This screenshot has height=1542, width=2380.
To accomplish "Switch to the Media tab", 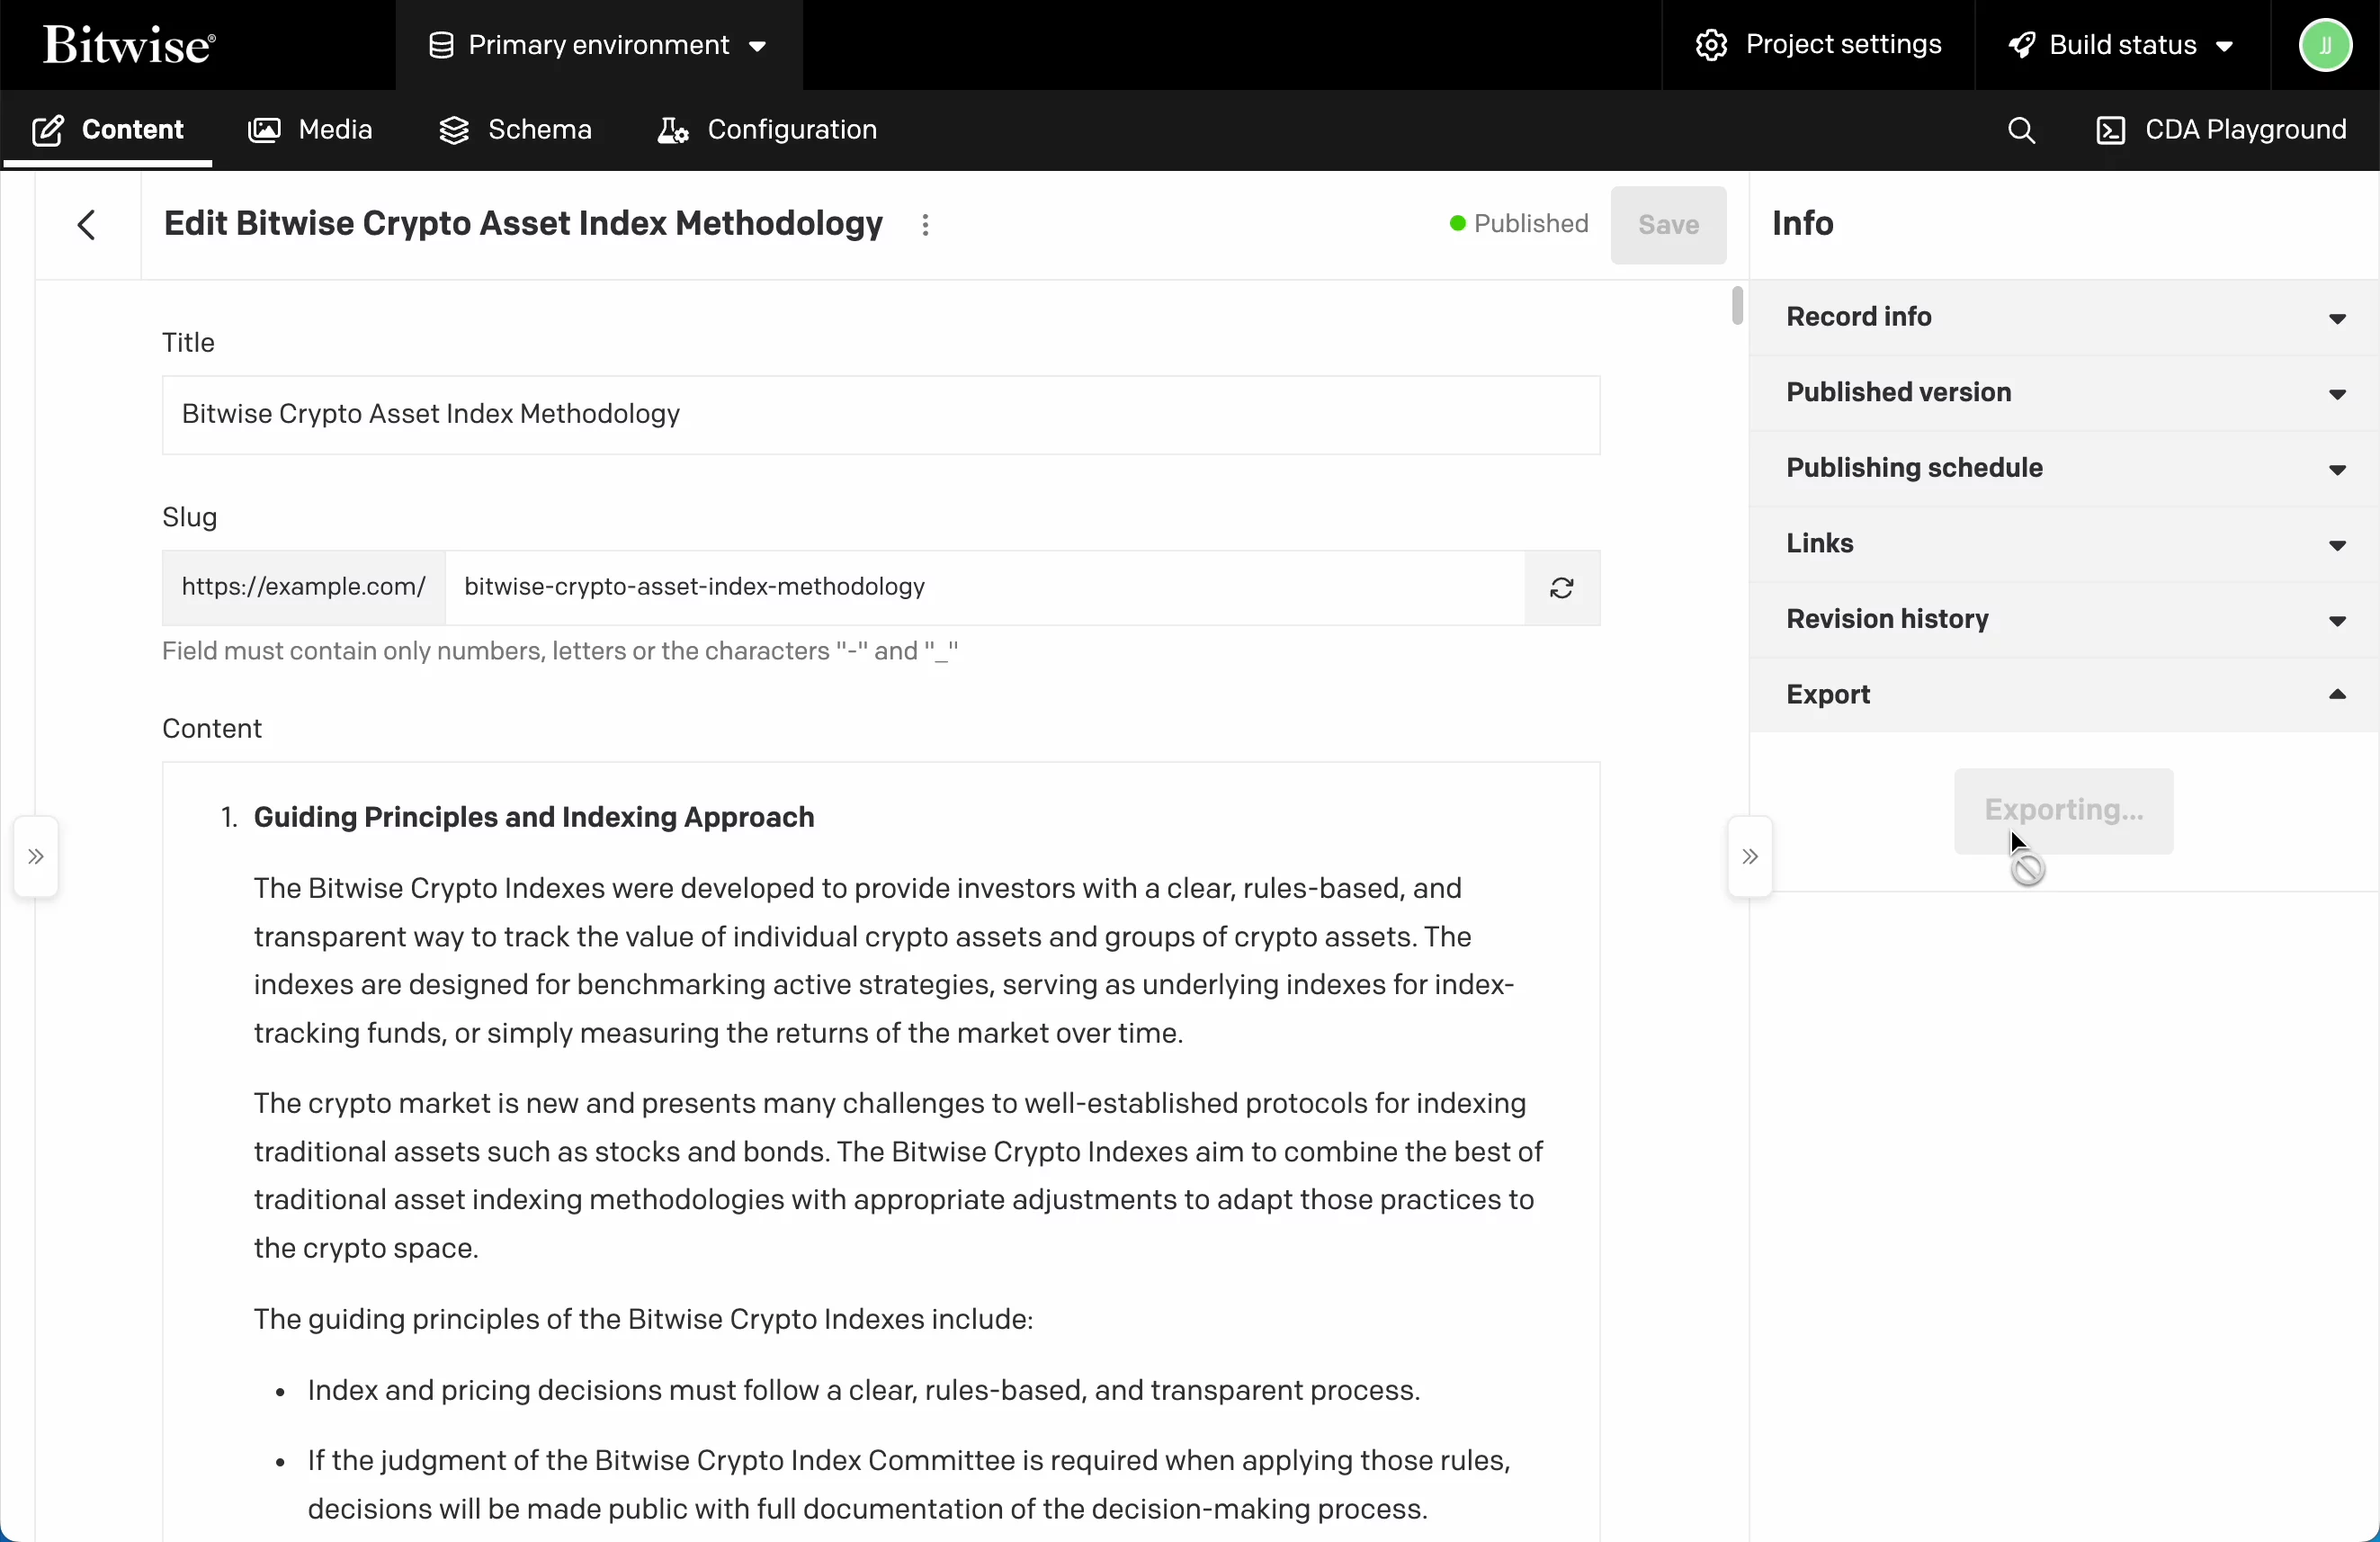I will click(x=311, y=130).
